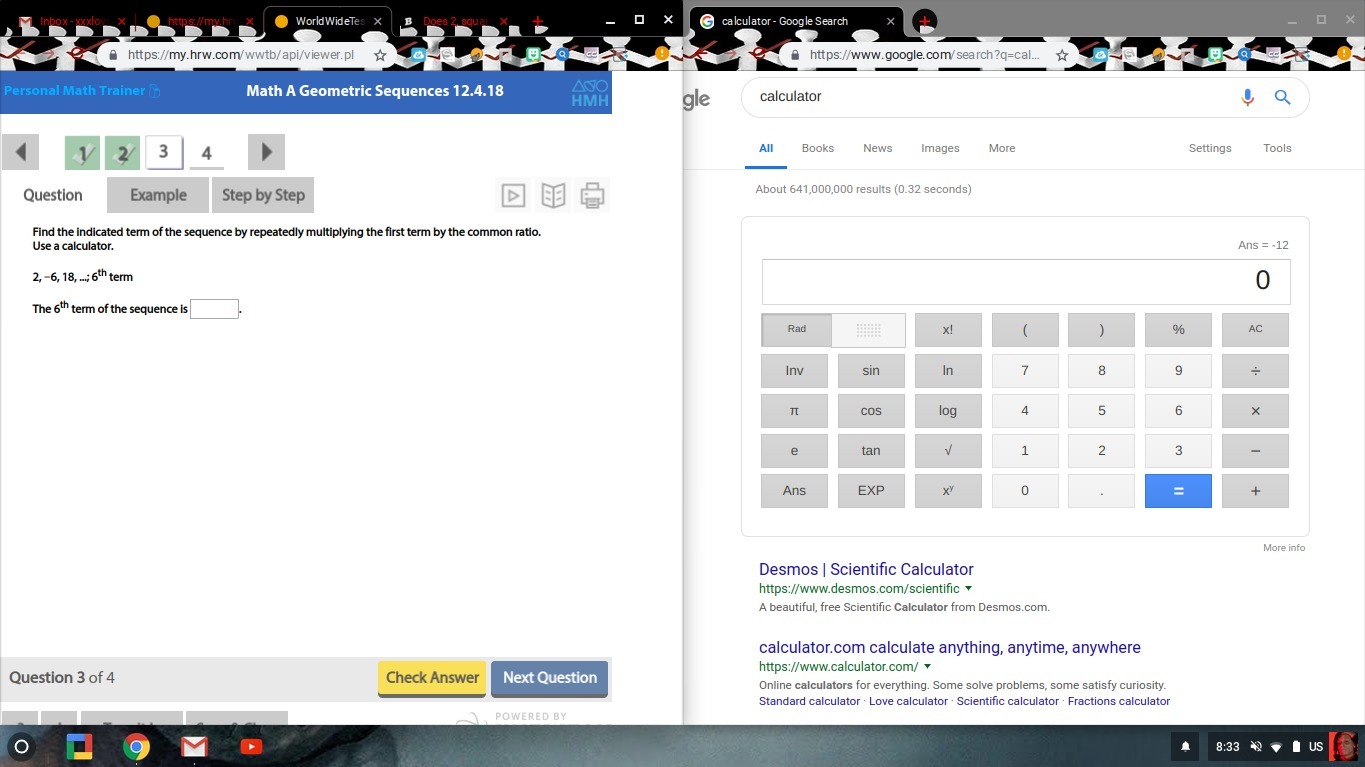Start voice search with microphone icon
The height and width of the screenshot is (767, 1365).
coord(1247,97)
